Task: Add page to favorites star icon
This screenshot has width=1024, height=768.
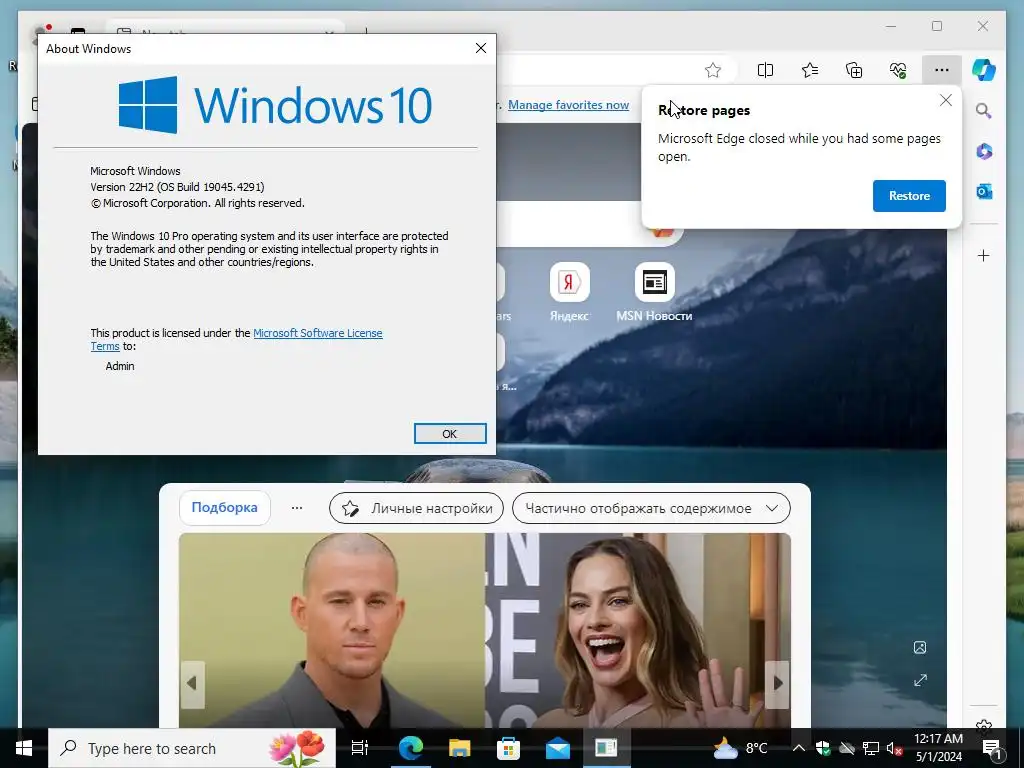Action: coord(713,70)
